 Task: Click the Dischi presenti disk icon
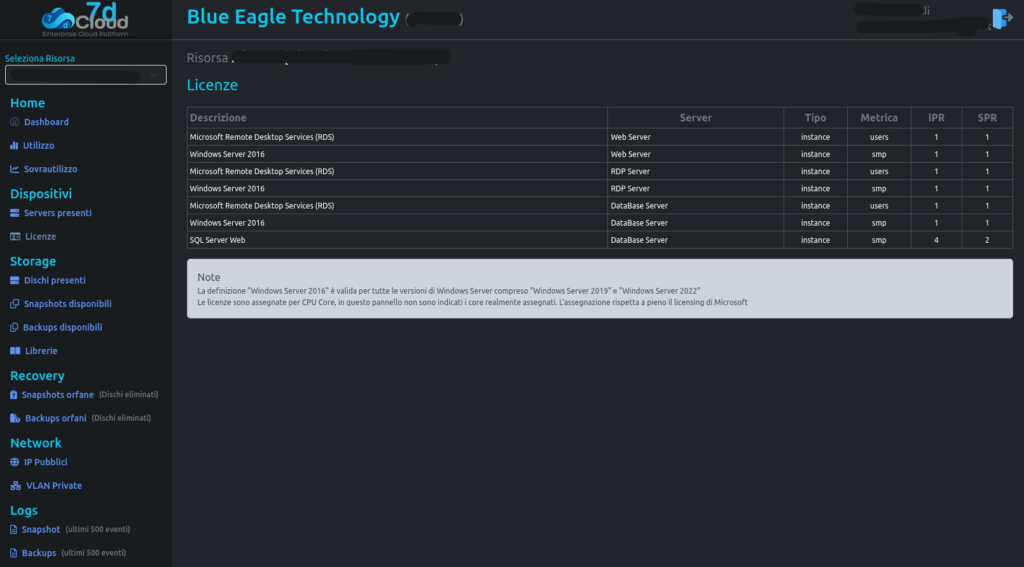point(14,281)
